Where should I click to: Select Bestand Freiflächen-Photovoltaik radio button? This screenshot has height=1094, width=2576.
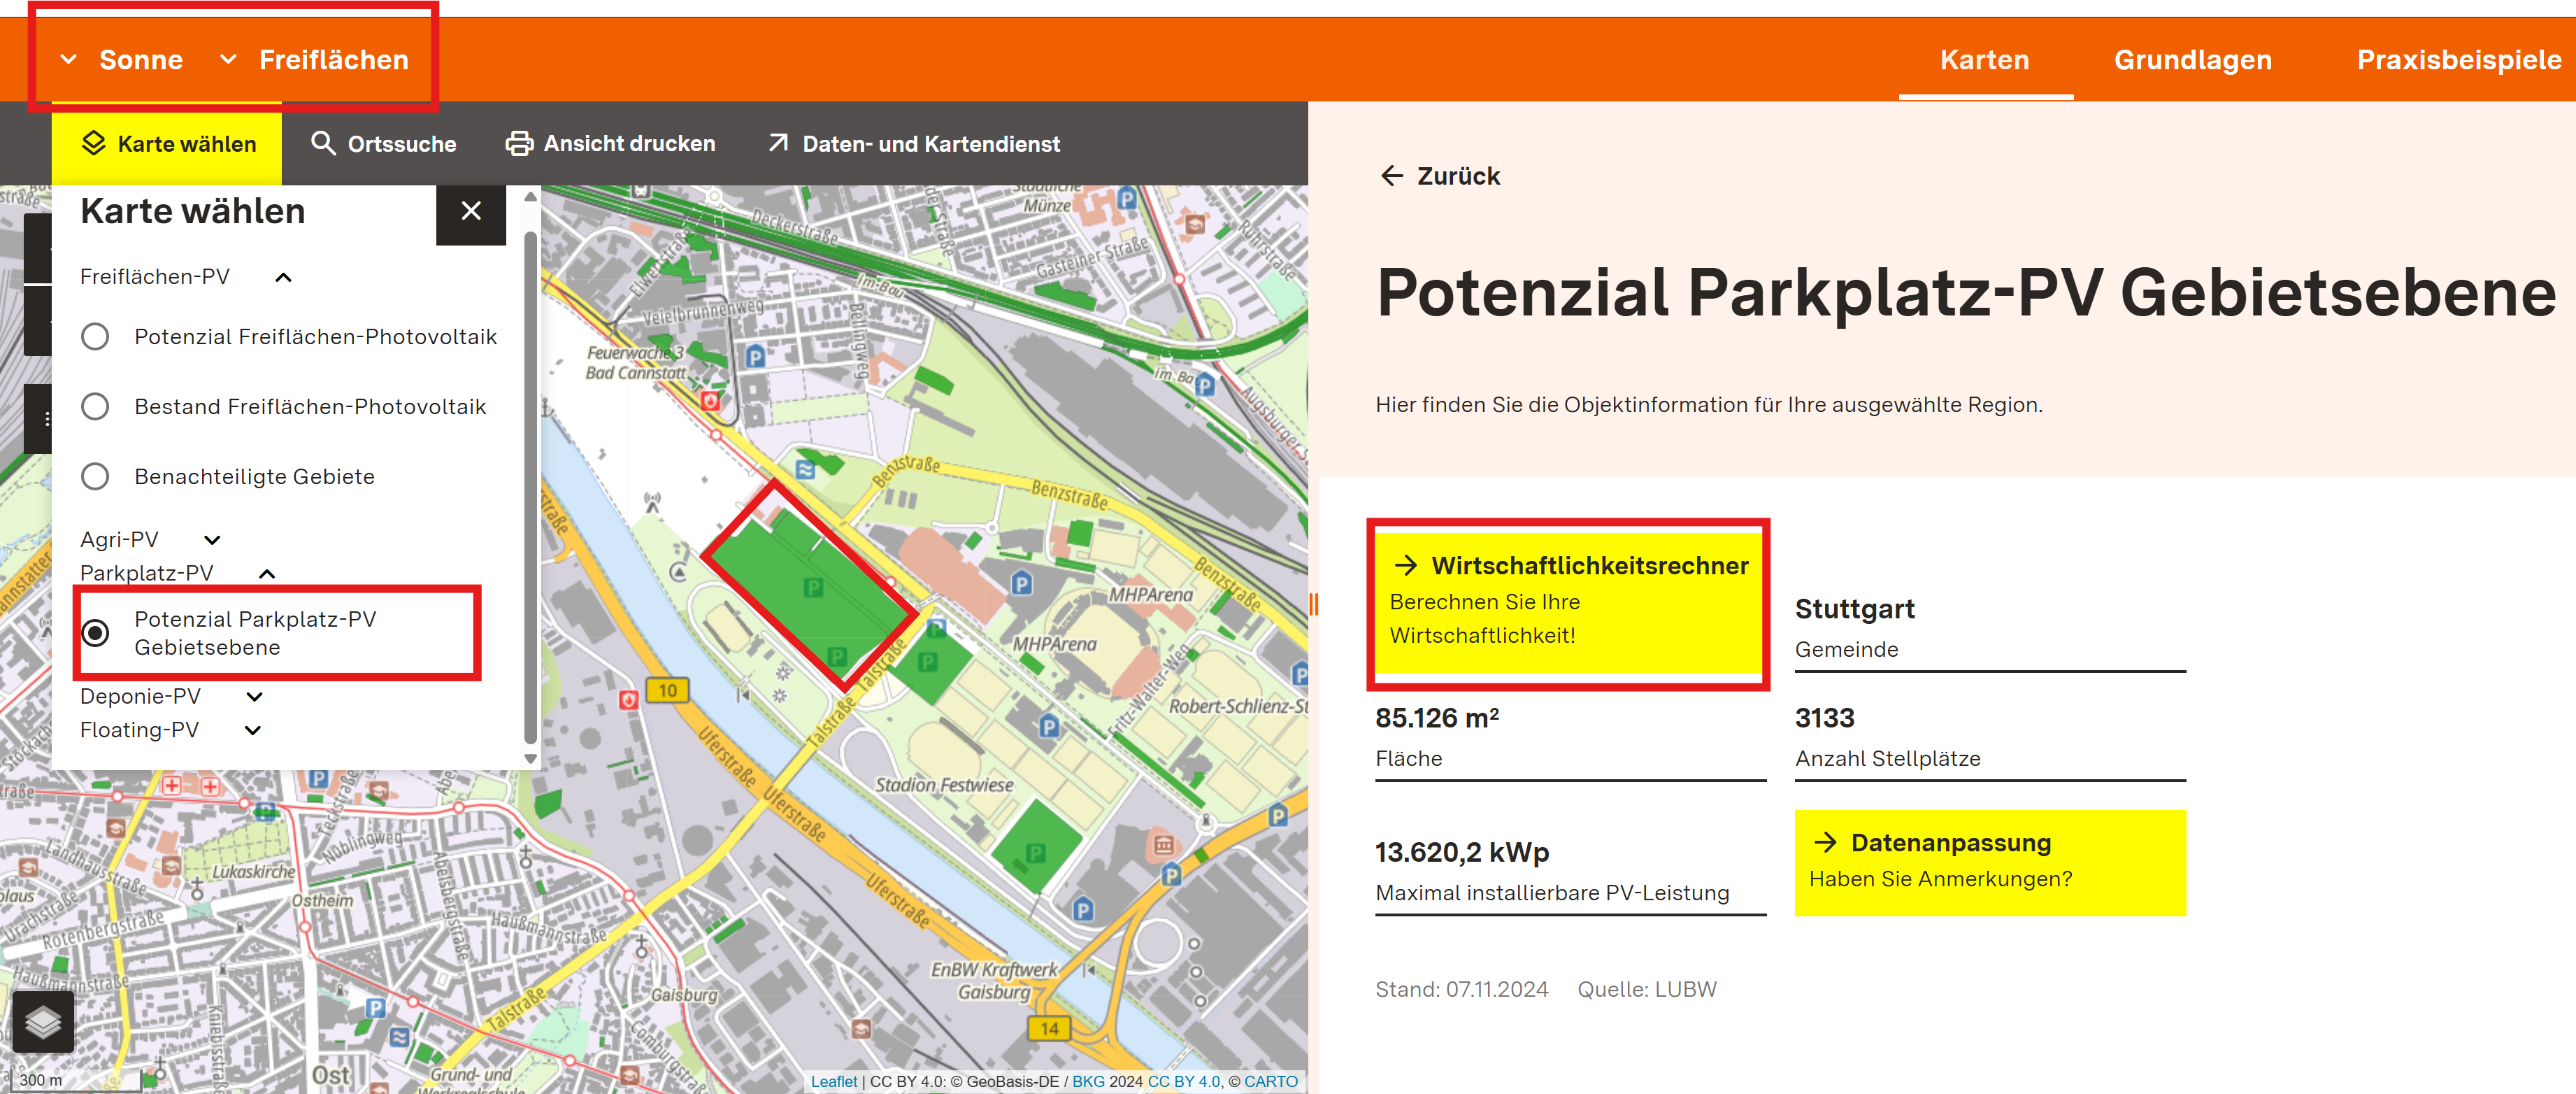[x=95, y=407]
